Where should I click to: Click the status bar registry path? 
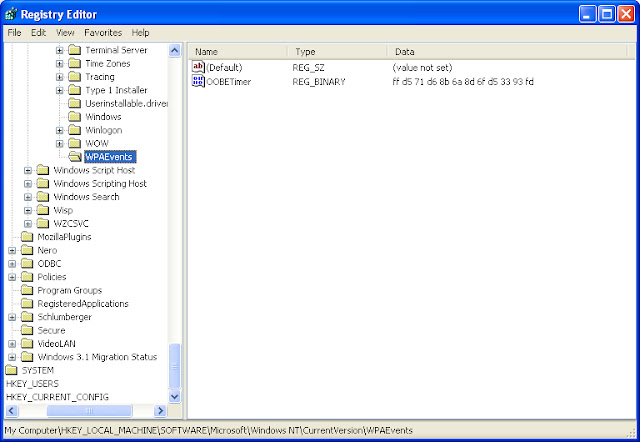click(209, 431)
